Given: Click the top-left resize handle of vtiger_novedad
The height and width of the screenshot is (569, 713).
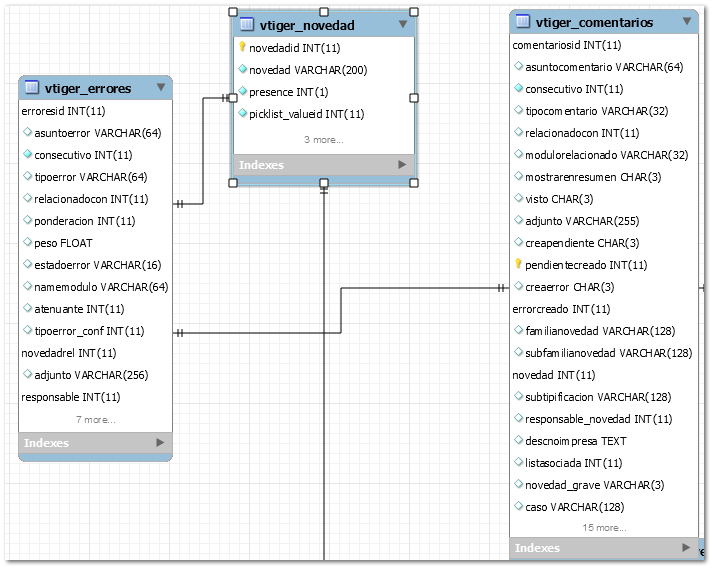Looking at the screenshot, I should pyautogui.click(x=233, y=11).
